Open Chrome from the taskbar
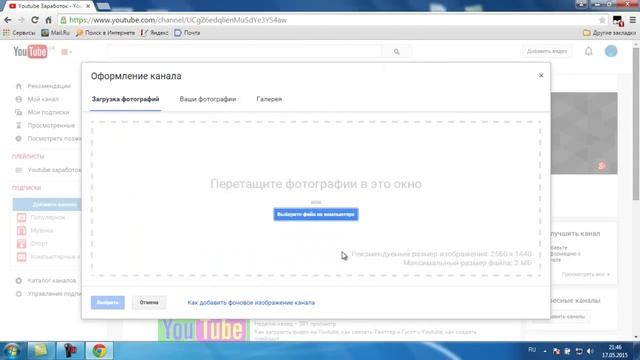Screen dimensions: 640x360 [x=99, y=351]
